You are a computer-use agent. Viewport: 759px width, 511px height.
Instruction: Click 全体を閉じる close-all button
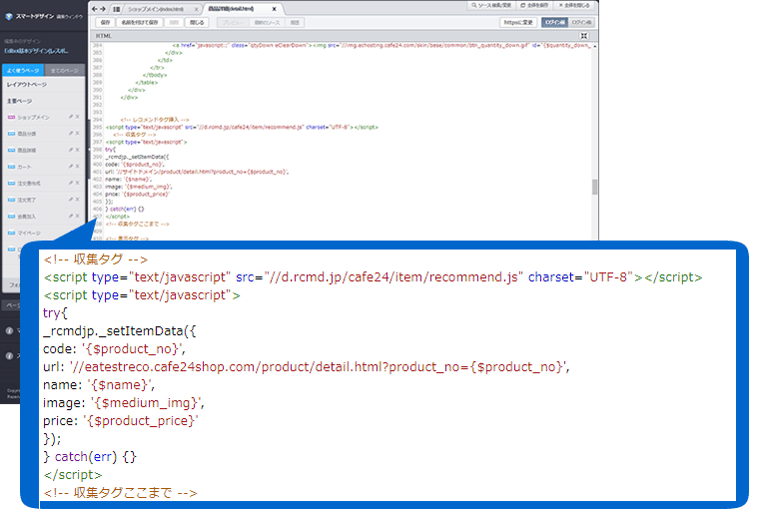pyautogui.click(x=574, y=5)
